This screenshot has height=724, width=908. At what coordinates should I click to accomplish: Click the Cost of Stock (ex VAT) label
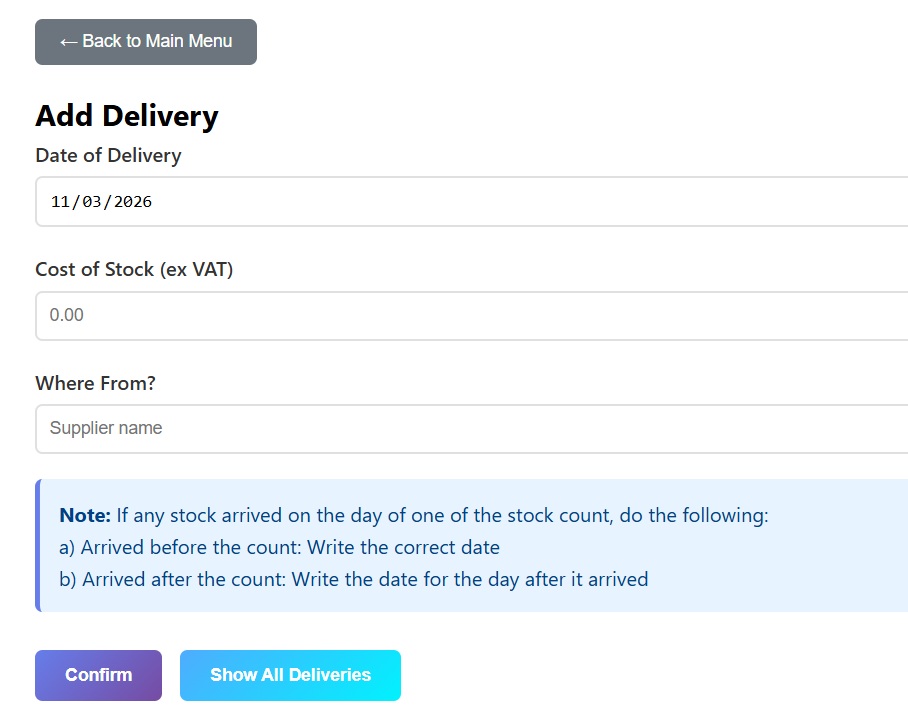tap(134, 269)
